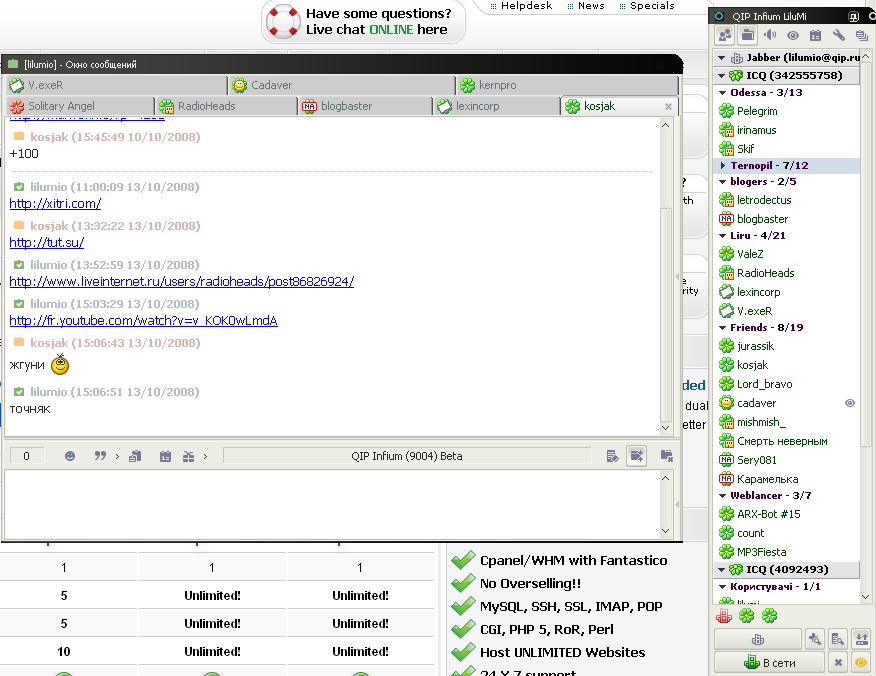Open the smiley picker in the chat toolbar
This screenshot has width=876, height=676.
point(70,456)
